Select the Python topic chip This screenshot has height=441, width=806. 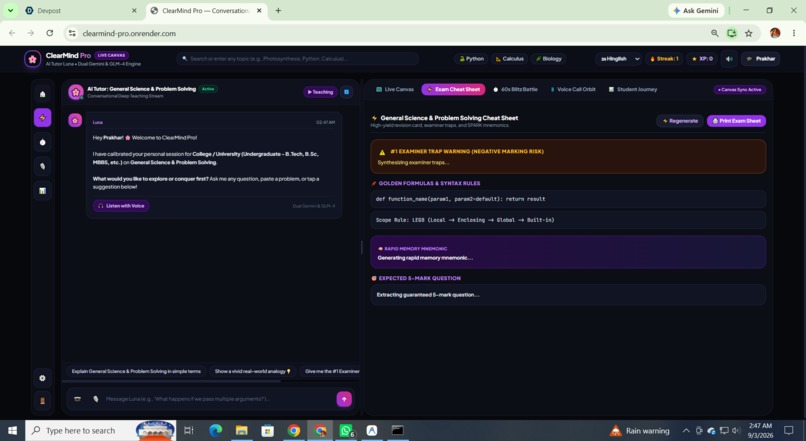471,59
